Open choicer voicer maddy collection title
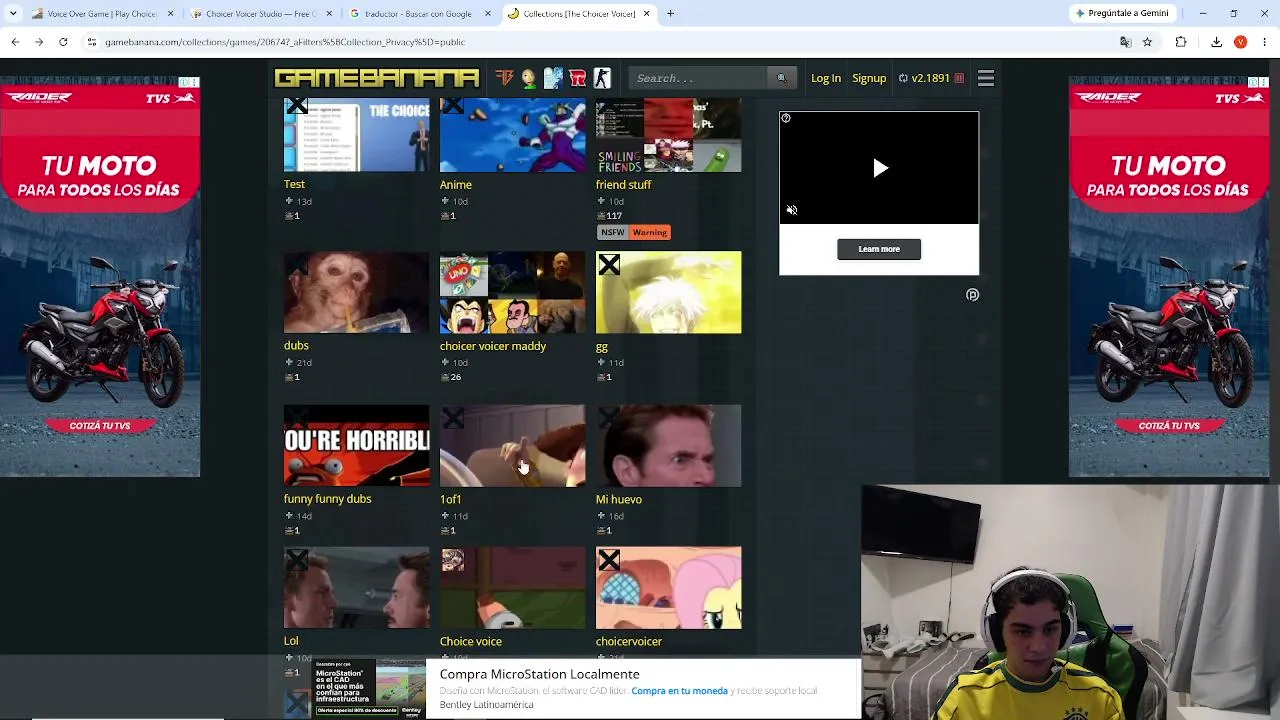The image size is (1280, 720). click(x=493, y=346)
